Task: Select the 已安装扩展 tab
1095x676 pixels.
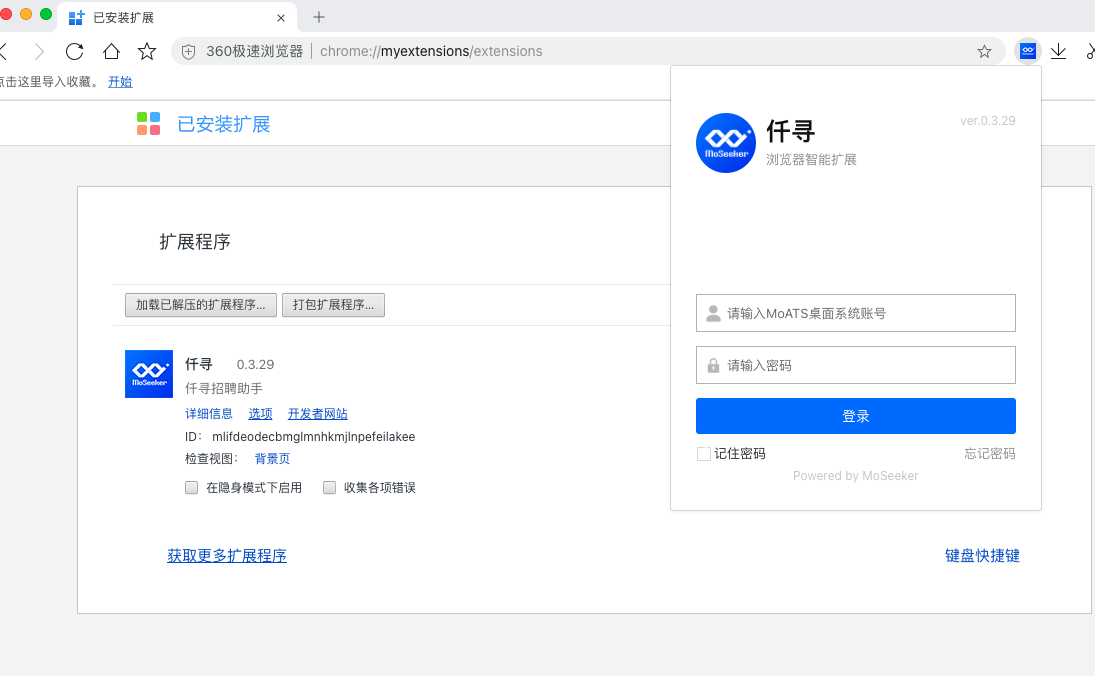Action: coord(177,17)
